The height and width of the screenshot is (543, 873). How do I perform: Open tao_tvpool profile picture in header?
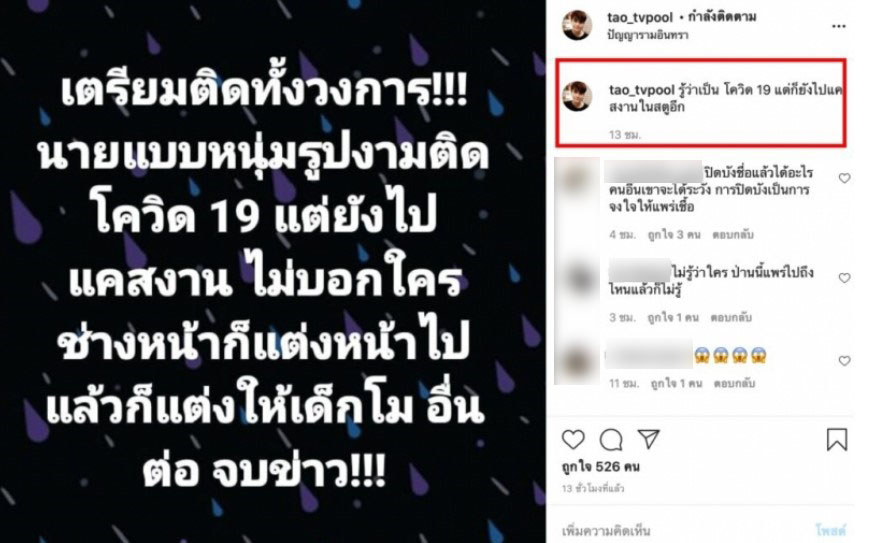(x=577, y=25)
